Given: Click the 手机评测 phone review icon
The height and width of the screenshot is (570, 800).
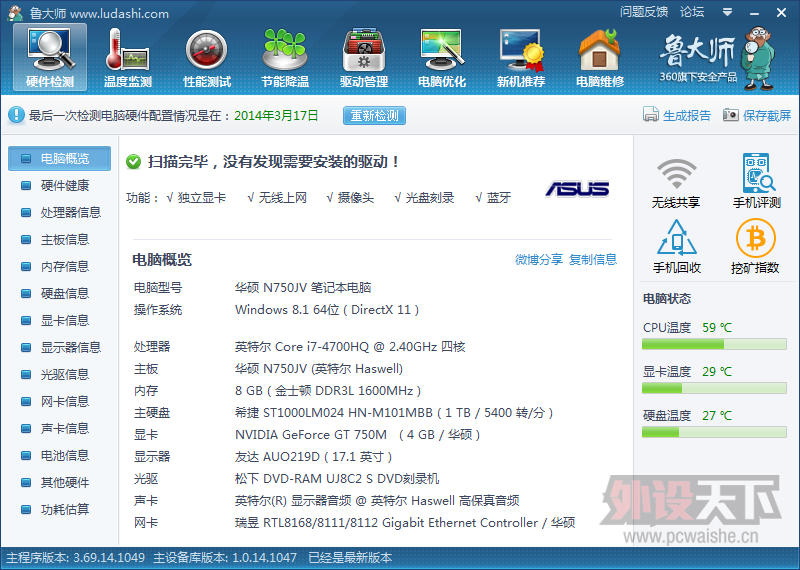Looking at the screenshot, I should tap(758, 172).
